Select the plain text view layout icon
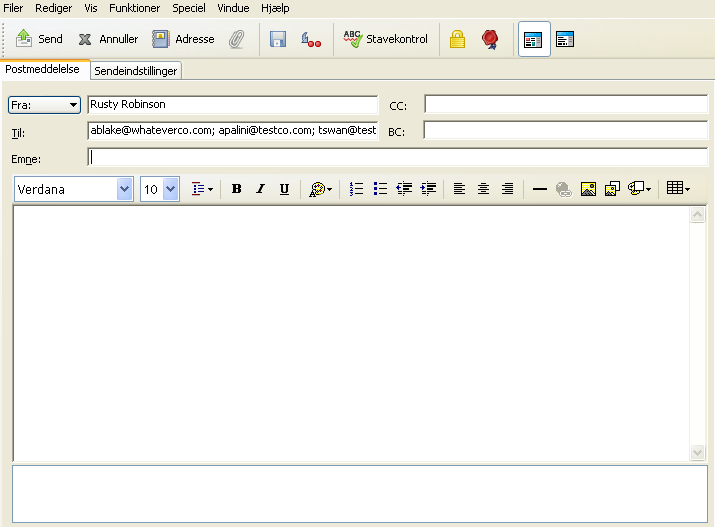Viewport: 715px width, 527px height. pos(565,39)
